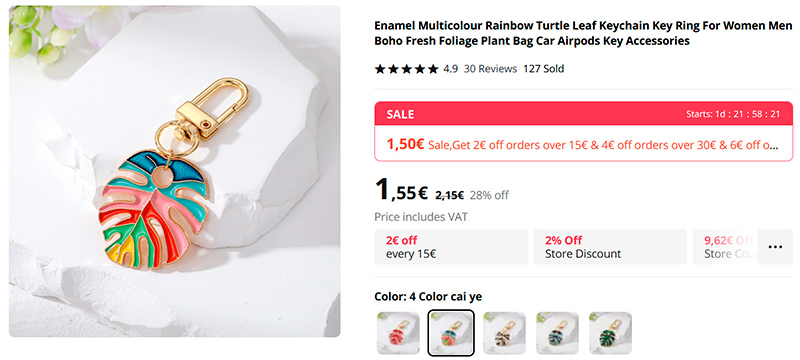Pick the green leaf color option

click(610, 333)
